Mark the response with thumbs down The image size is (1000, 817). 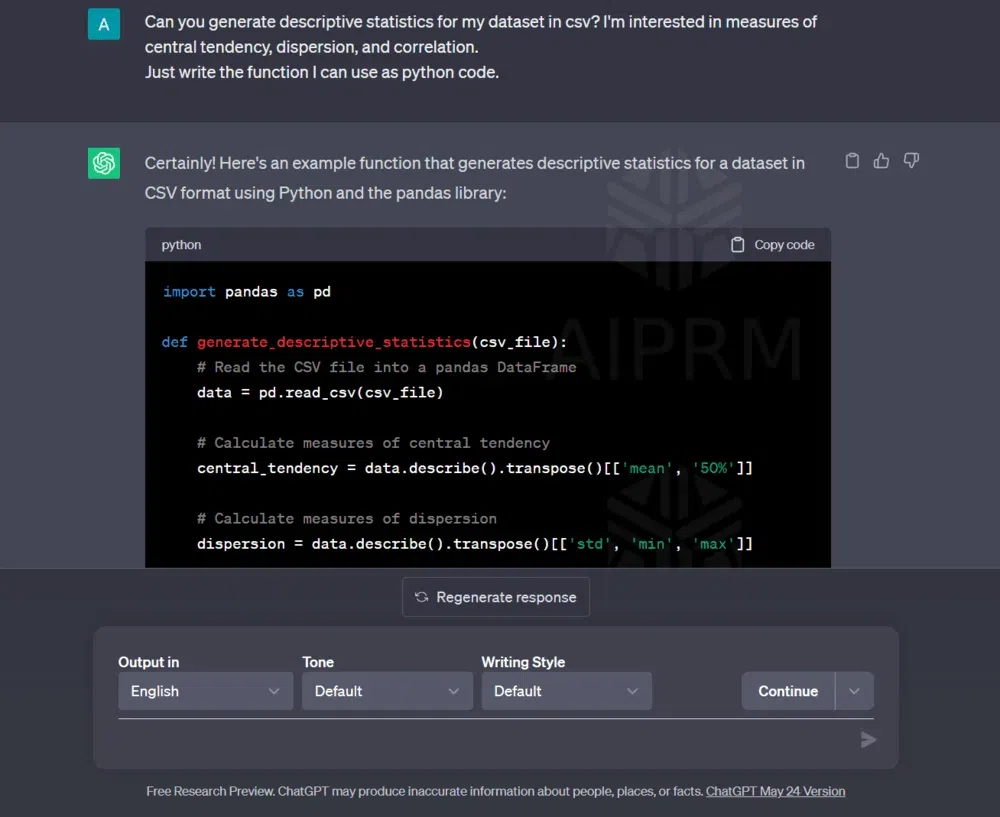point(911,161)
